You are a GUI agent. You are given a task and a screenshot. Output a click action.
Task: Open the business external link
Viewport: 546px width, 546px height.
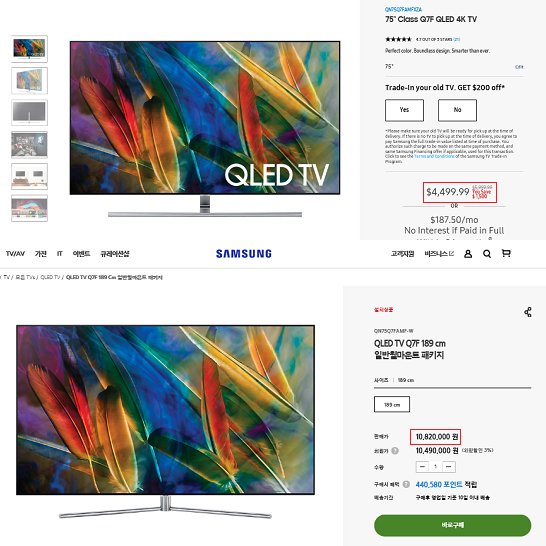(x=439, y=254)
